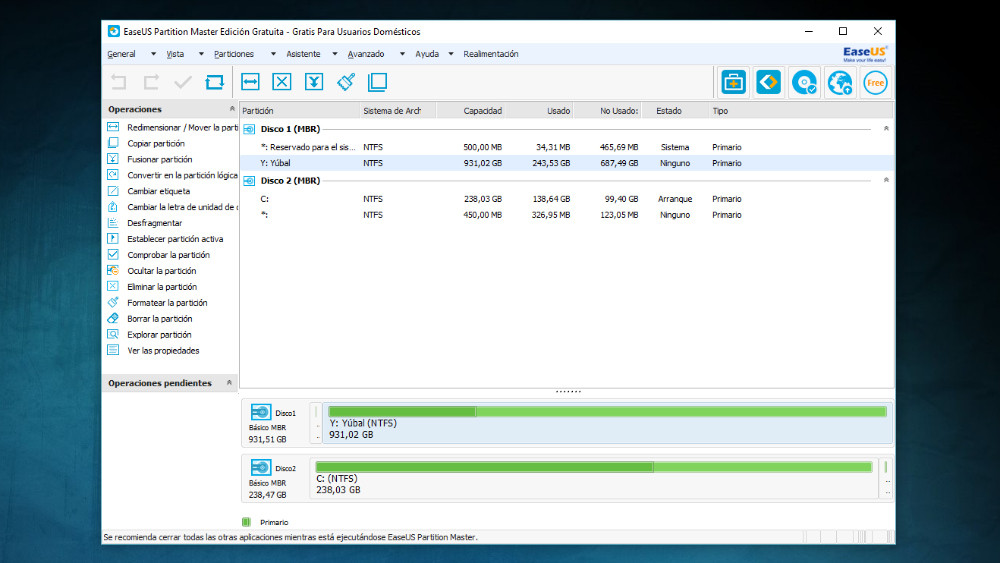Click the bootable disc creation icon

tap(804, 82)
